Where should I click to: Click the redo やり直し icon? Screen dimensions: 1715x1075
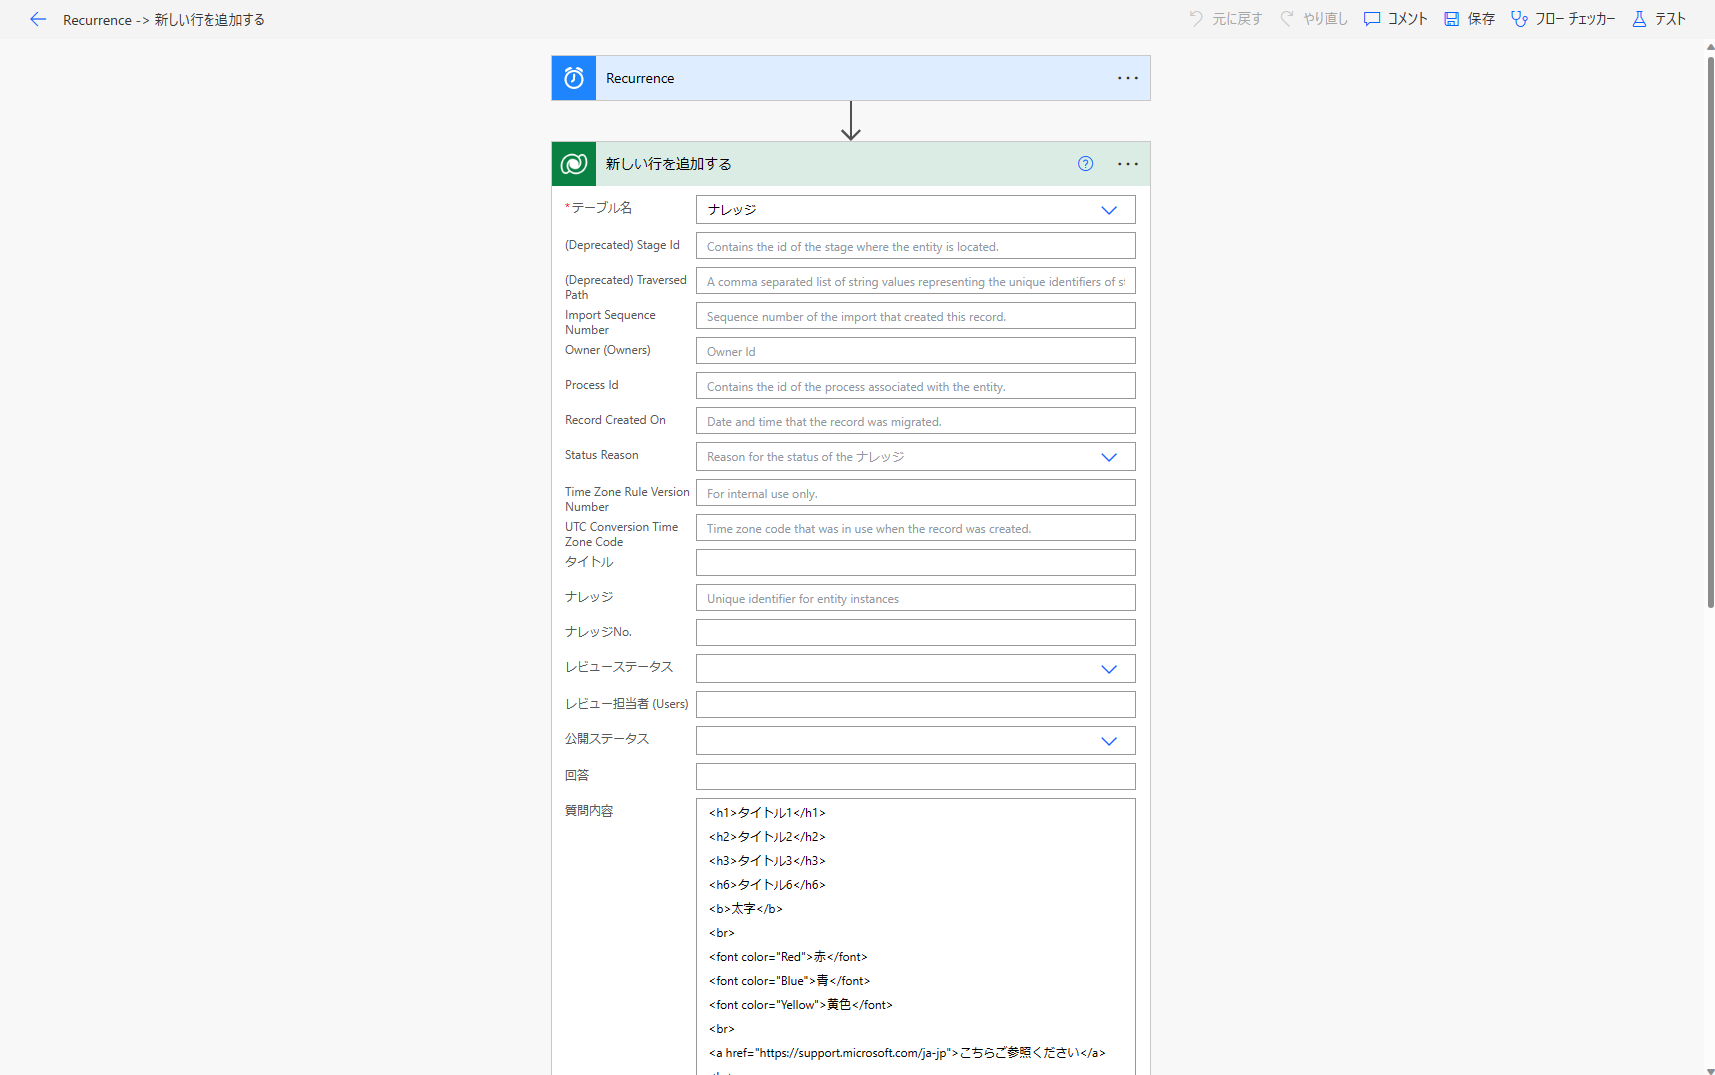[x=1287, y=19]
